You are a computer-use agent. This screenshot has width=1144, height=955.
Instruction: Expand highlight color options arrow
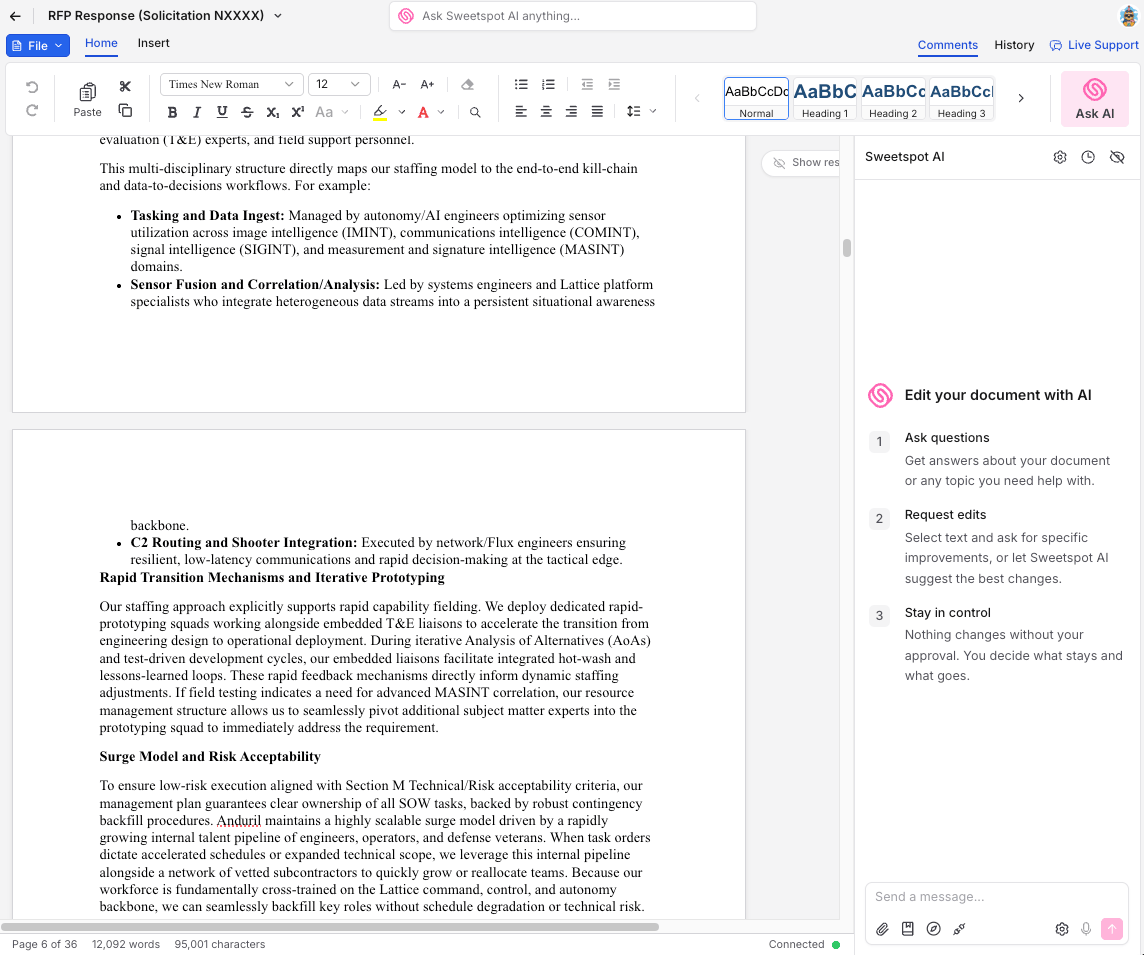(x=402, y=112)
